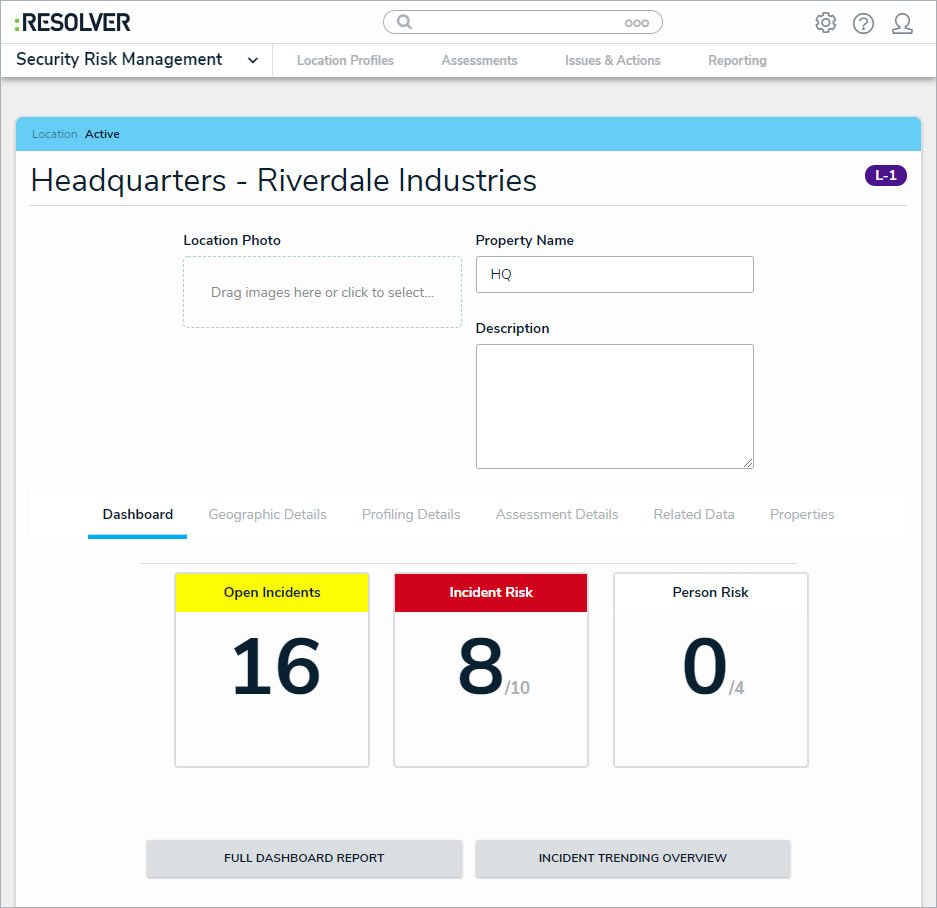Switch to the Related Data tab
This screenshot has height=908, width=937.
pos(694,514)
